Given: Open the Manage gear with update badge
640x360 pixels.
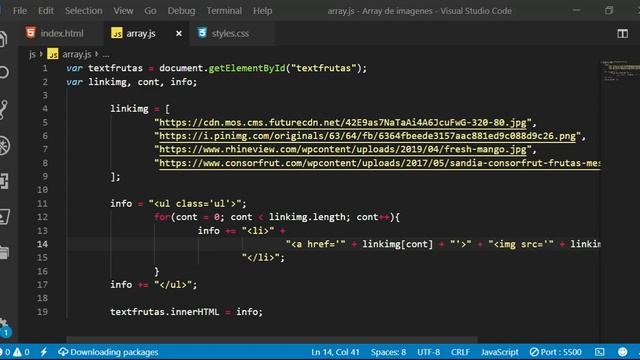Looking at the screenshot, I should [x=5, y=328].
